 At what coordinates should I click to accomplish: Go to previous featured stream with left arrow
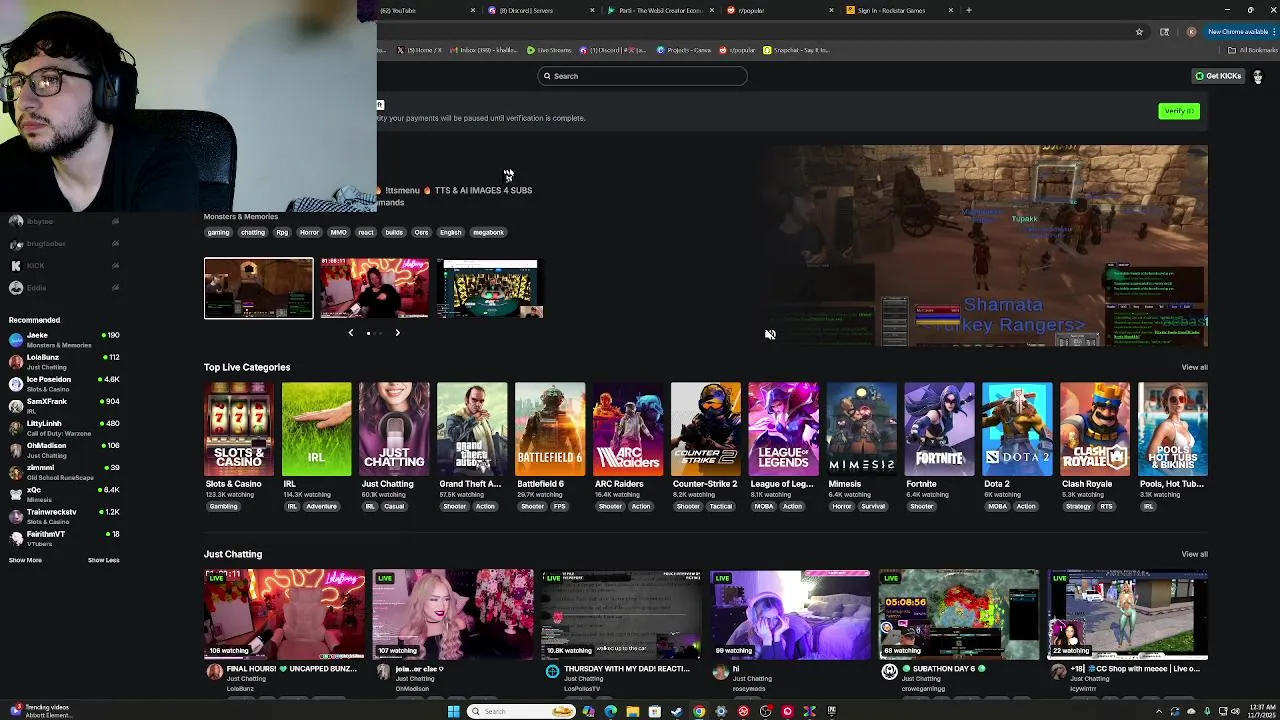(351, 333)
